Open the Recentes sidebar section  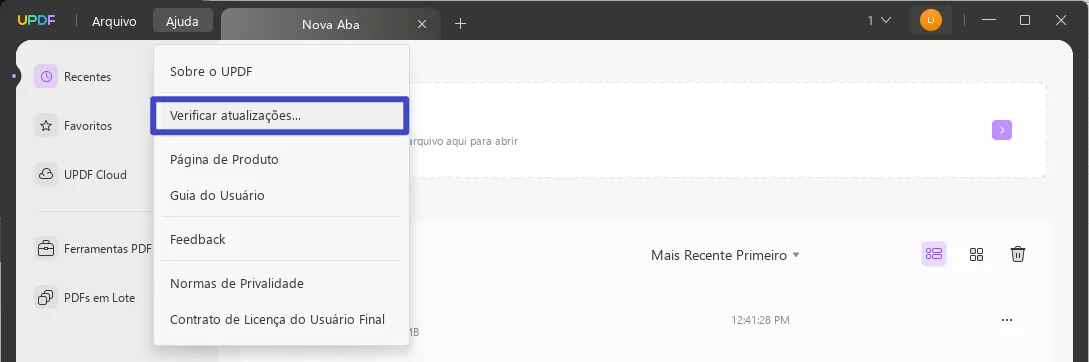tap(88, 76)
